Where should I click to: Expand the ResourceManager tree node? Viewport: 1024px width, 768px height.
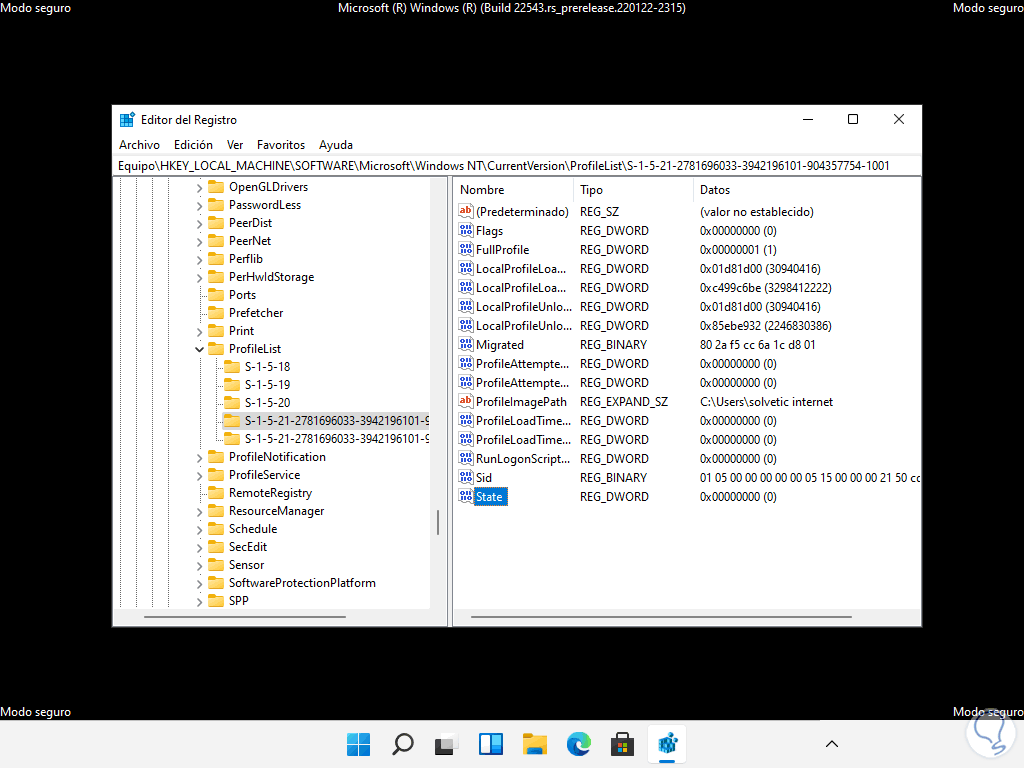pos(199,511)
